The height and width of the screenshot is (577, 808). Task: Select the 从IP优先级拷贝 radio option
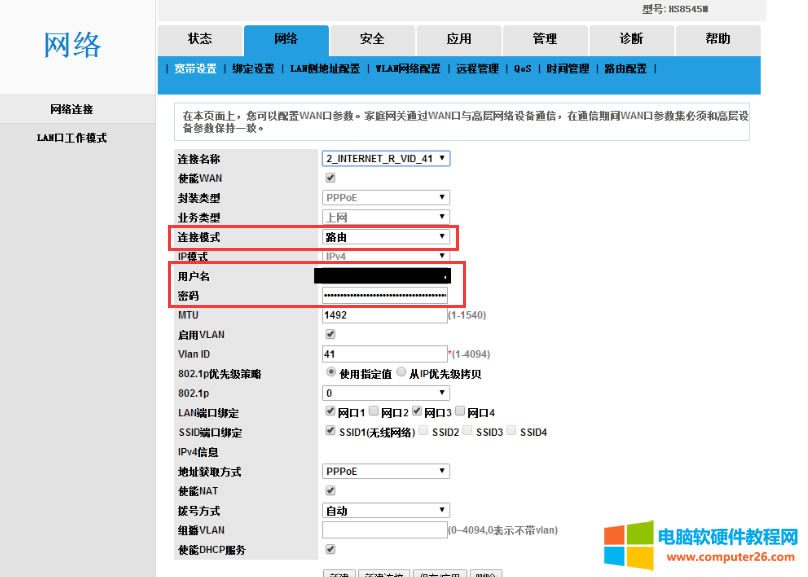(x=402, y=373)
